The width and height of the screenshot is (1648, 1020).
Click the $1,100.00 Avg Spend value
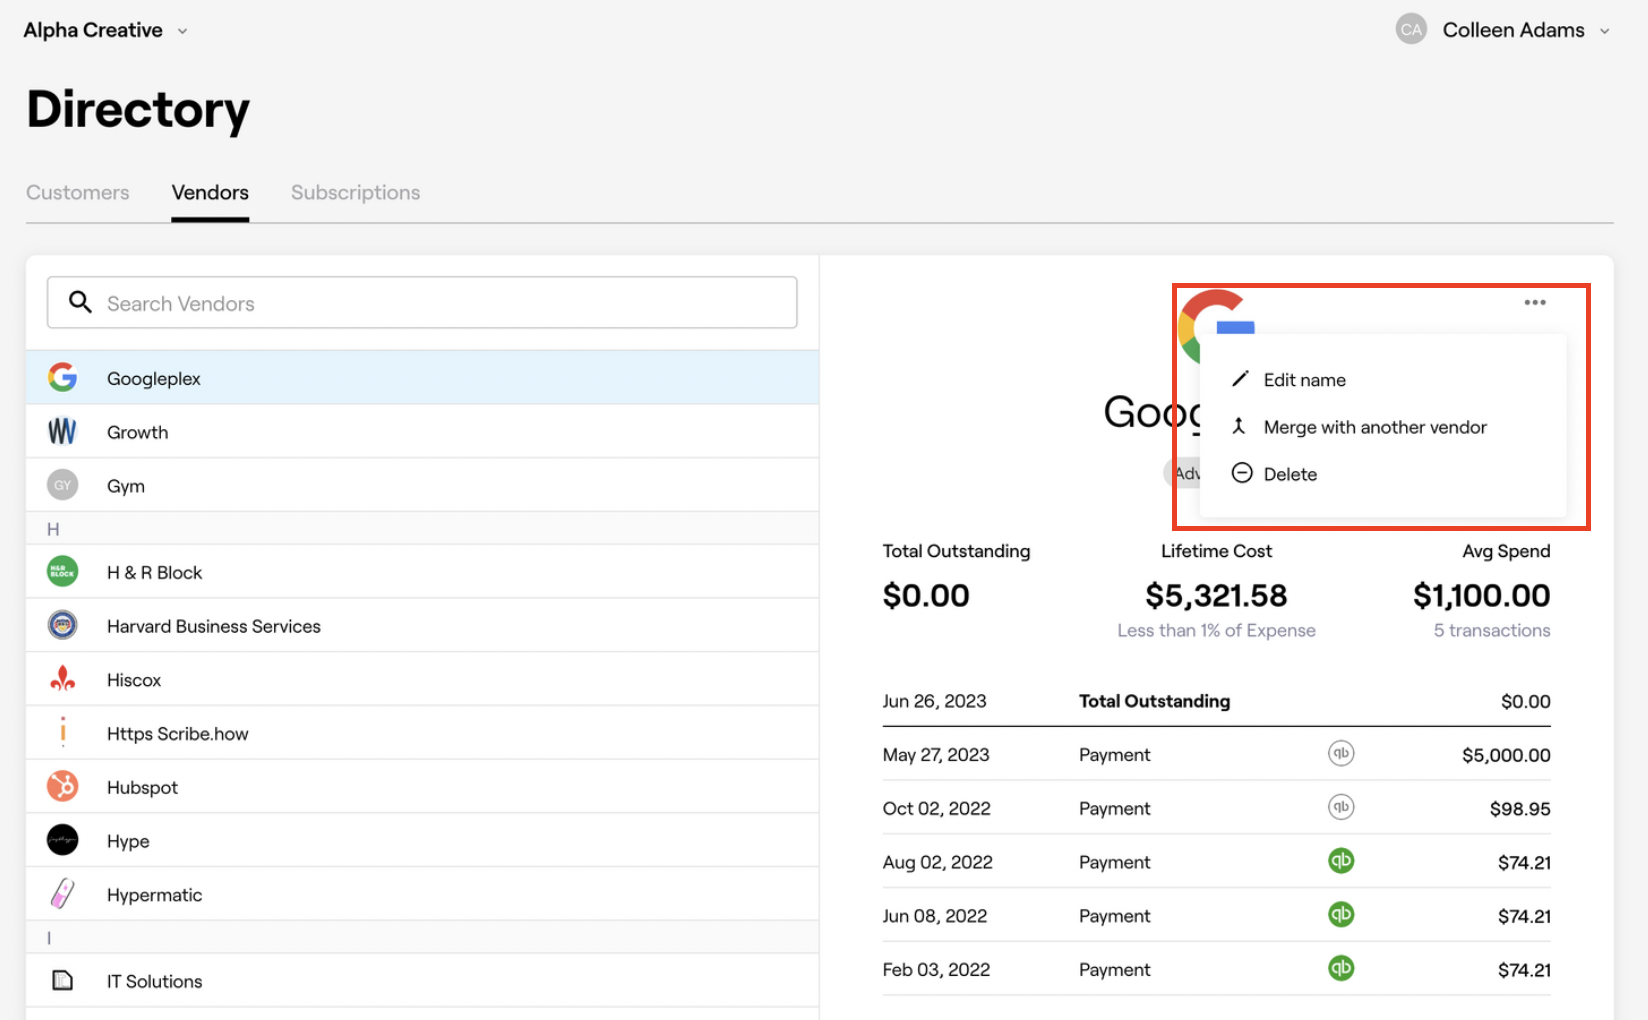pyautogui.click(x=1481, y=595)
